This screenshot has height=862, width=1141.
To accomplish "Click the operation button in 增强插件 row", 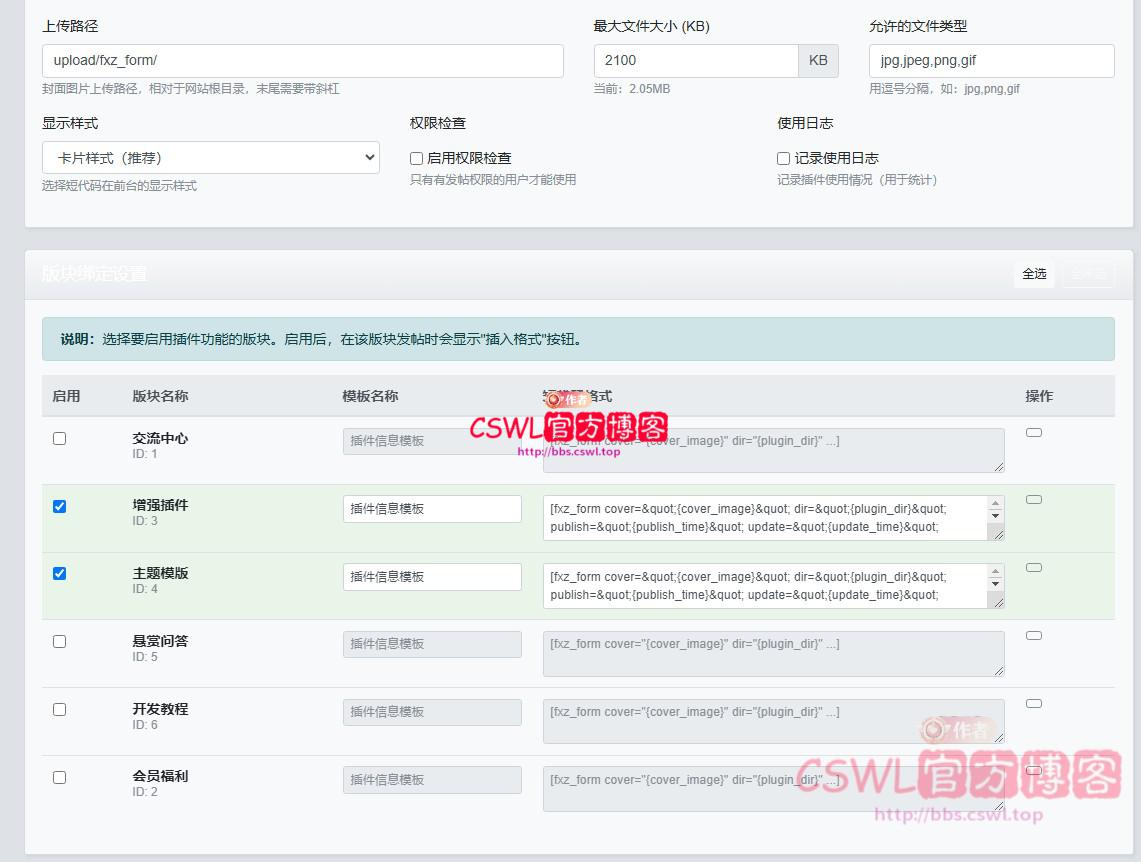I will point(1034,499).
